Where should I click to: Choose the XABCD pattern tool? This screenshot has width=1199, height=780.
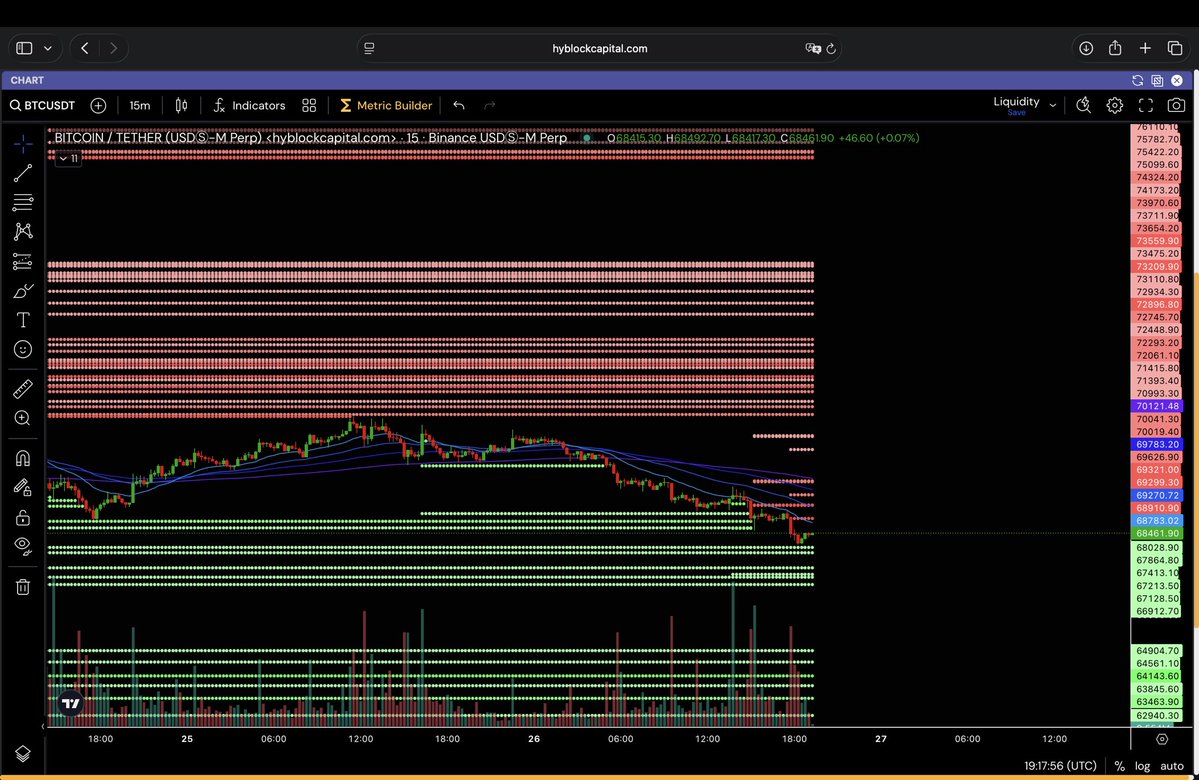(x=23, y=231)
